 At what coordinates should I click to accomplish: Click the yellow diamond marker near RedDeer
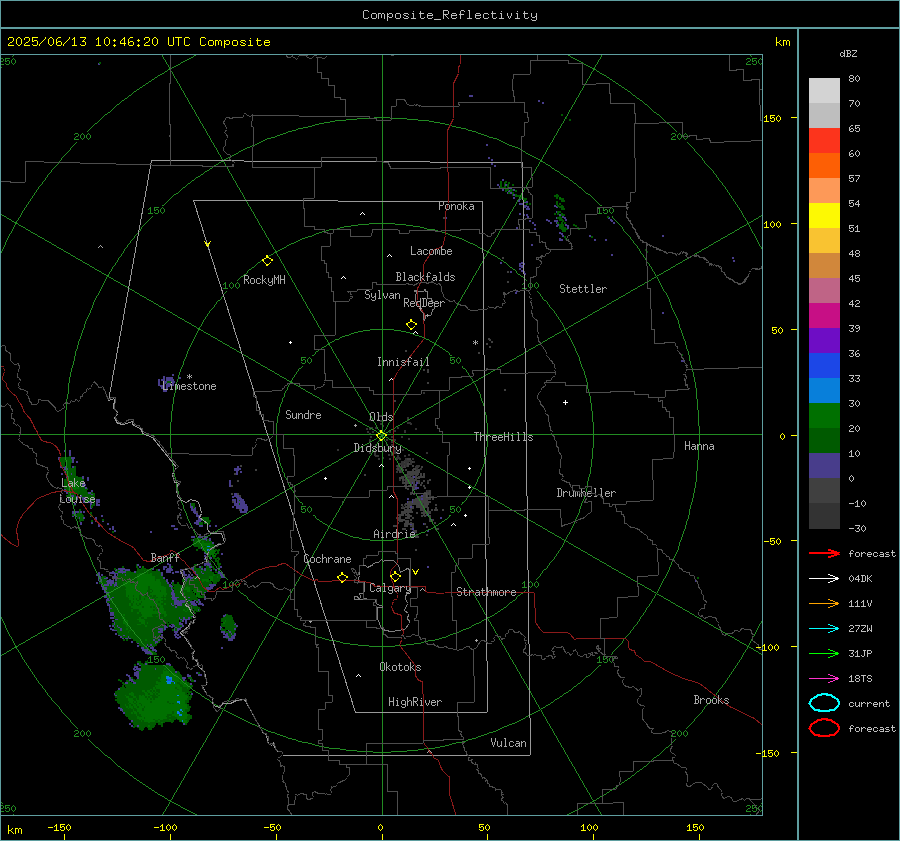coord(412,325)
